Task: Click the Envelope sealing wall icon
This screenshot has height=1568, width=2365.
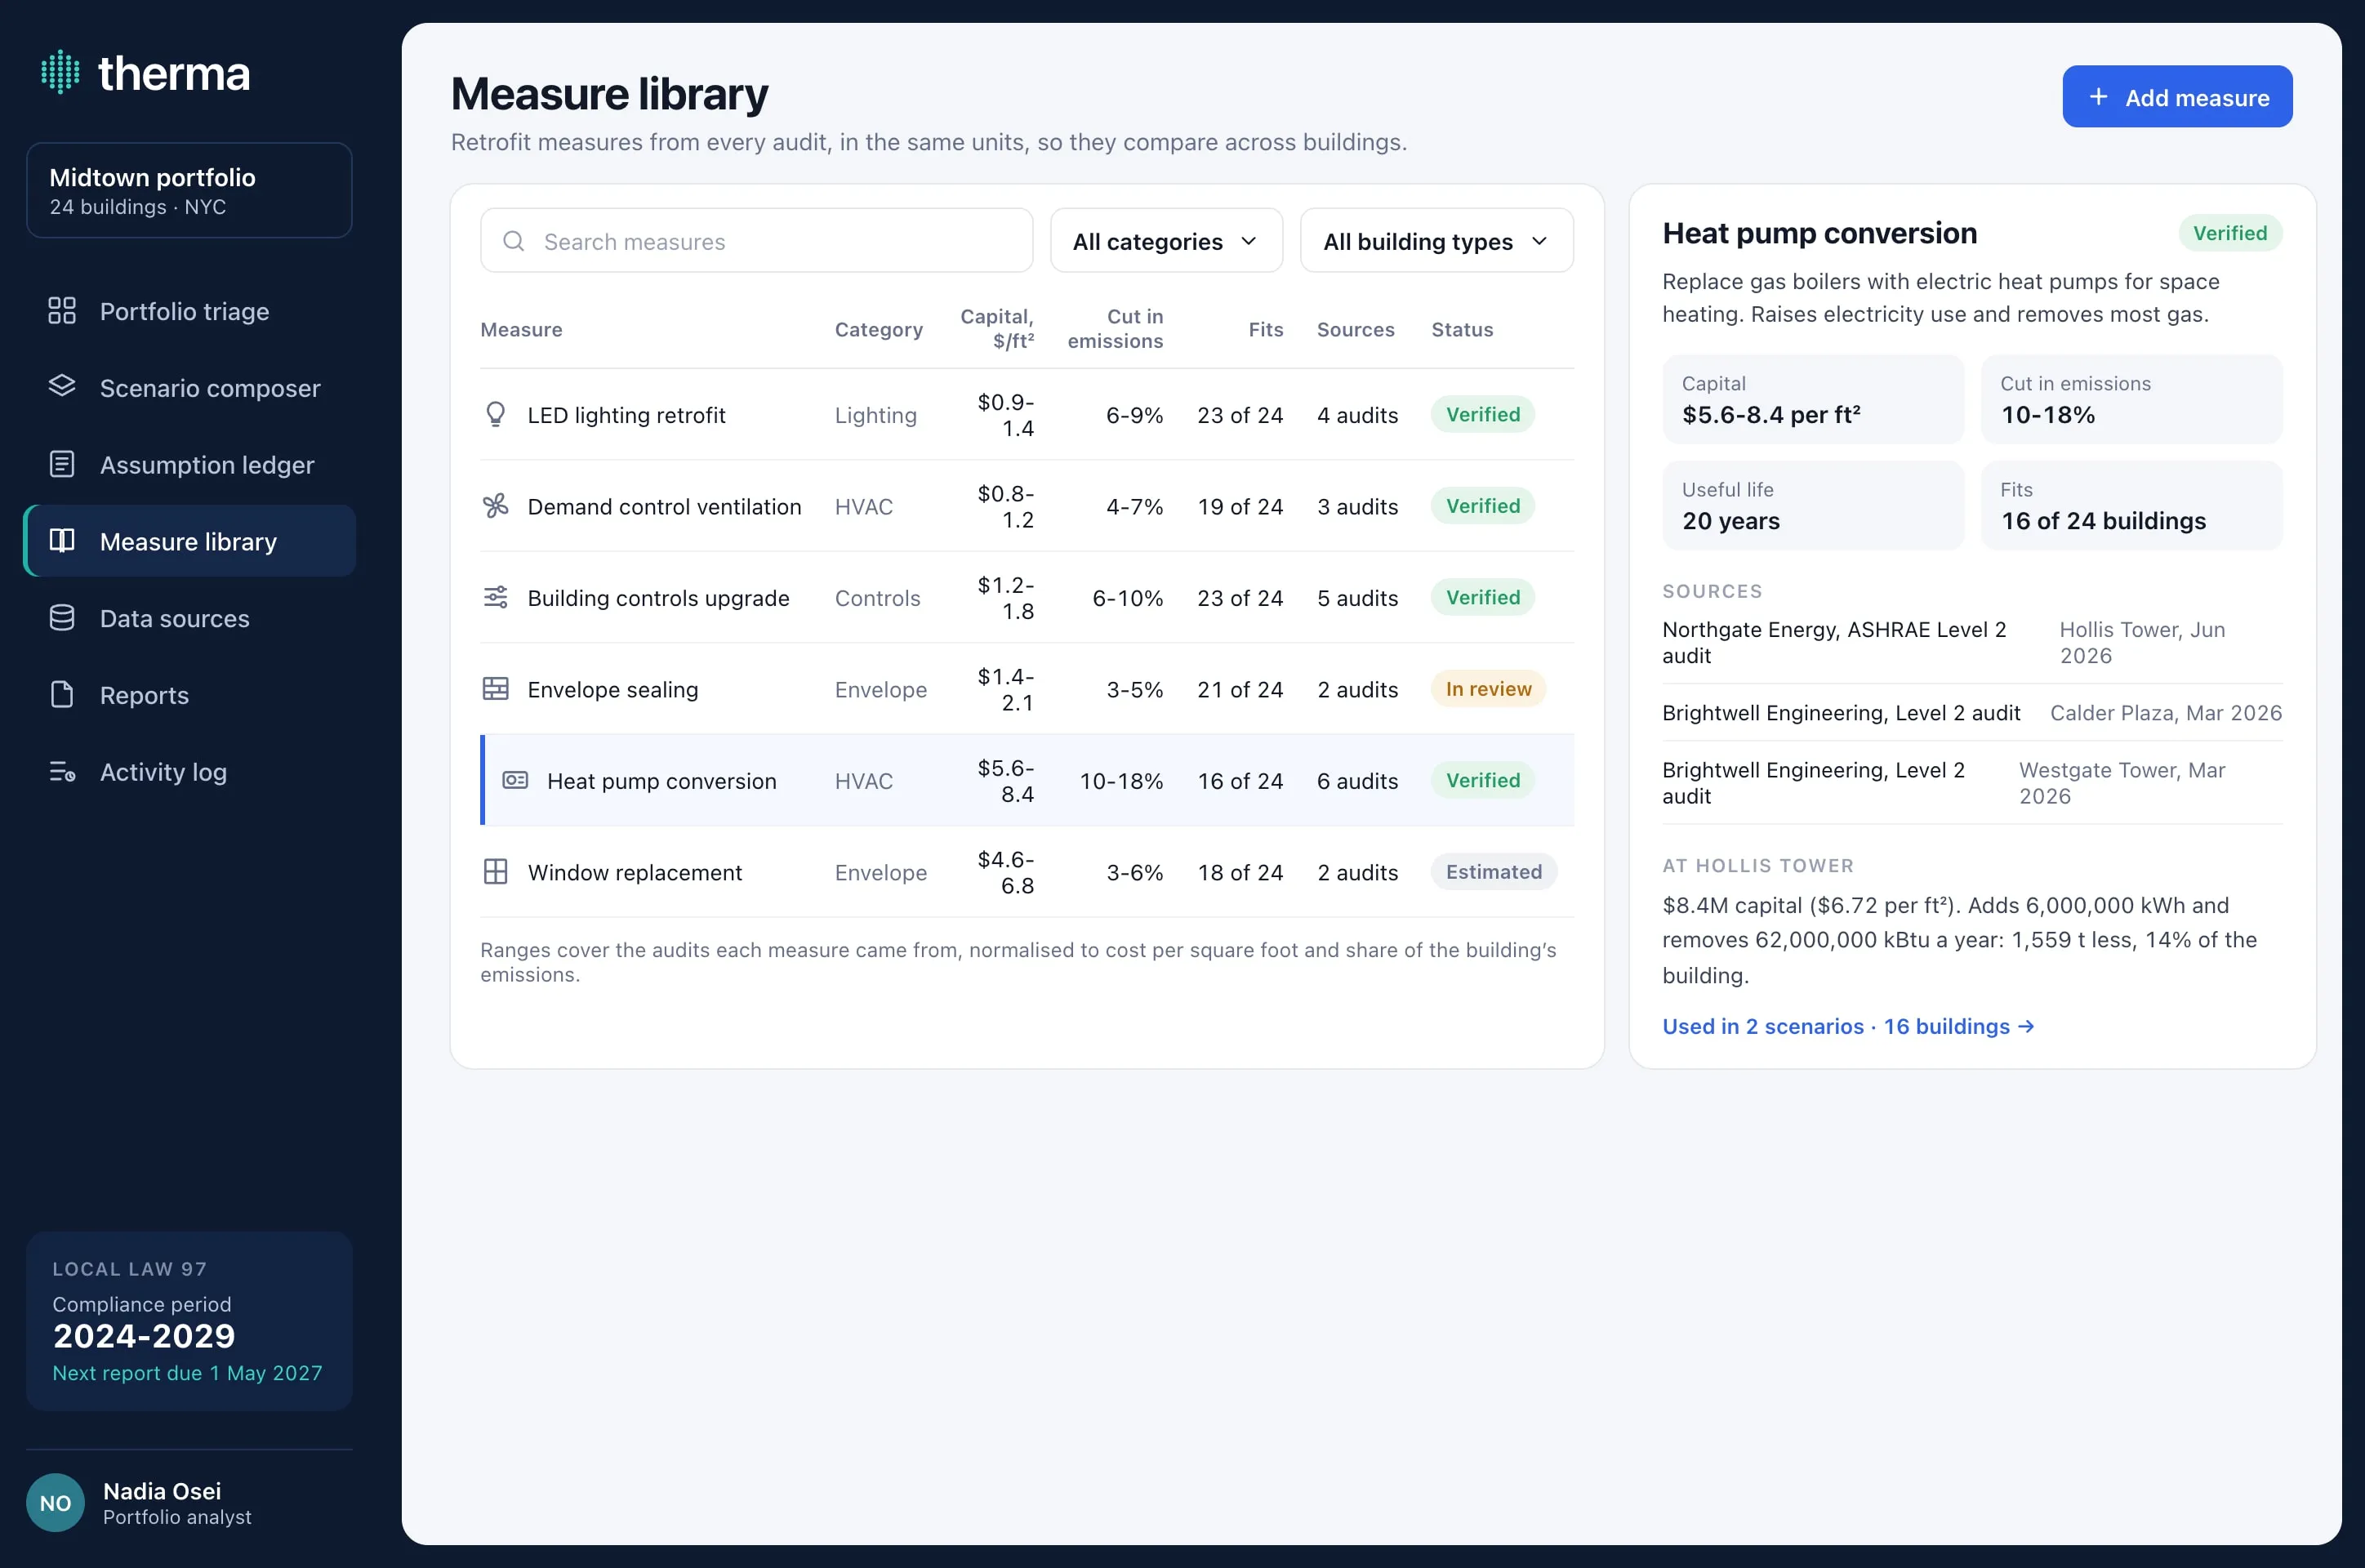Action: (495, 688)
